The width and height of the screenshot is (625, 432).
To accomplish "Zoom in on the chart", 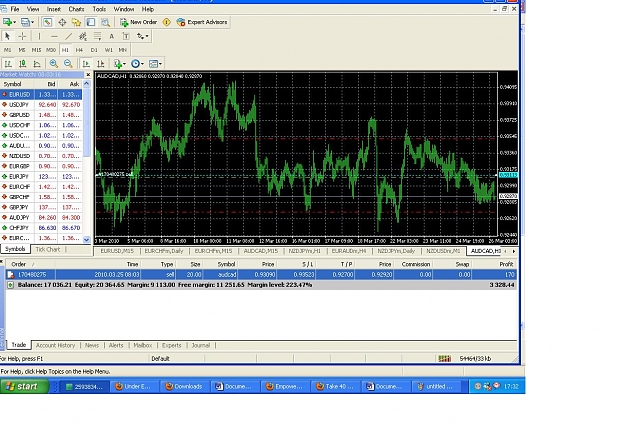I will [53, 64].
